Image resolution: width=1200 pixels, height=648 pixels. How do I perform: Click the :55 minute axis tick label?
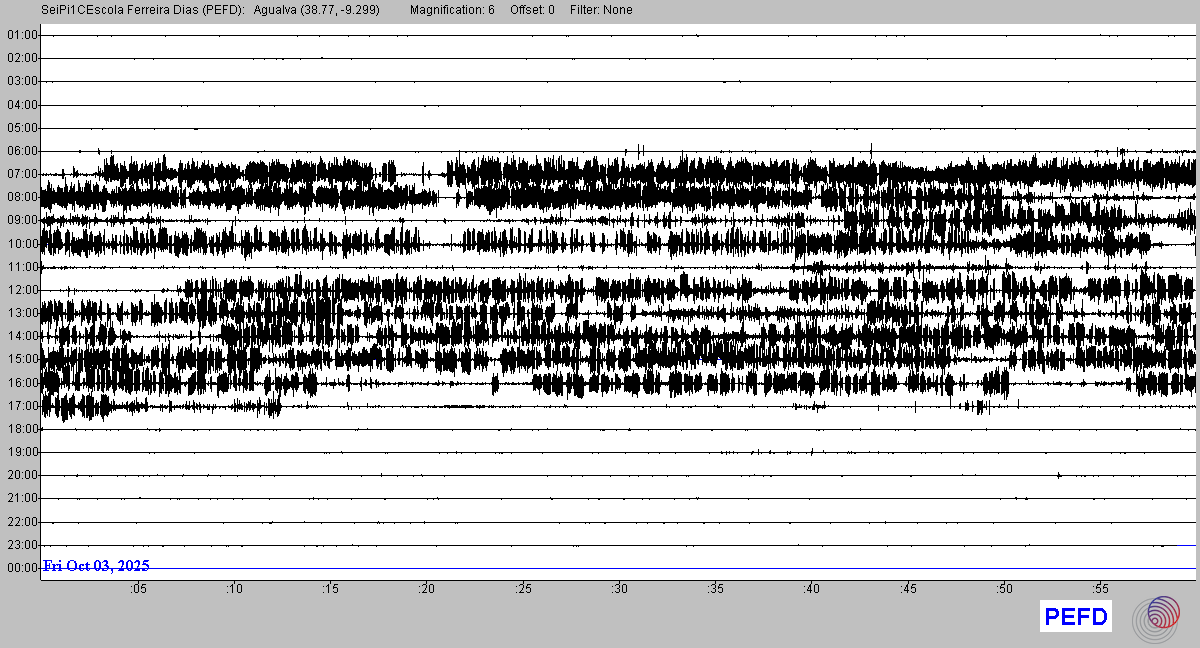coord(1100,589)
